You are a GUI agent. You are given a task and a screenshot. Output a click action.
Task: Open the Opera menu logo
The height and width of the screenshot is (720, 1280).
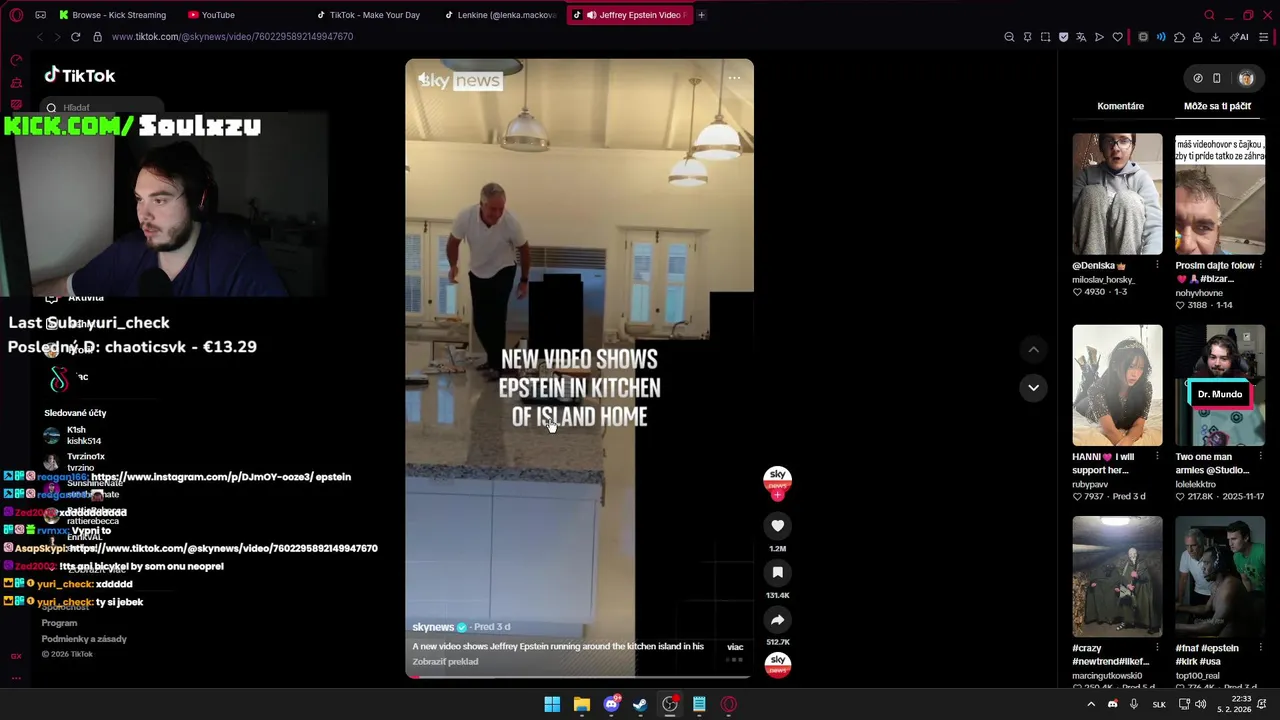16,15
